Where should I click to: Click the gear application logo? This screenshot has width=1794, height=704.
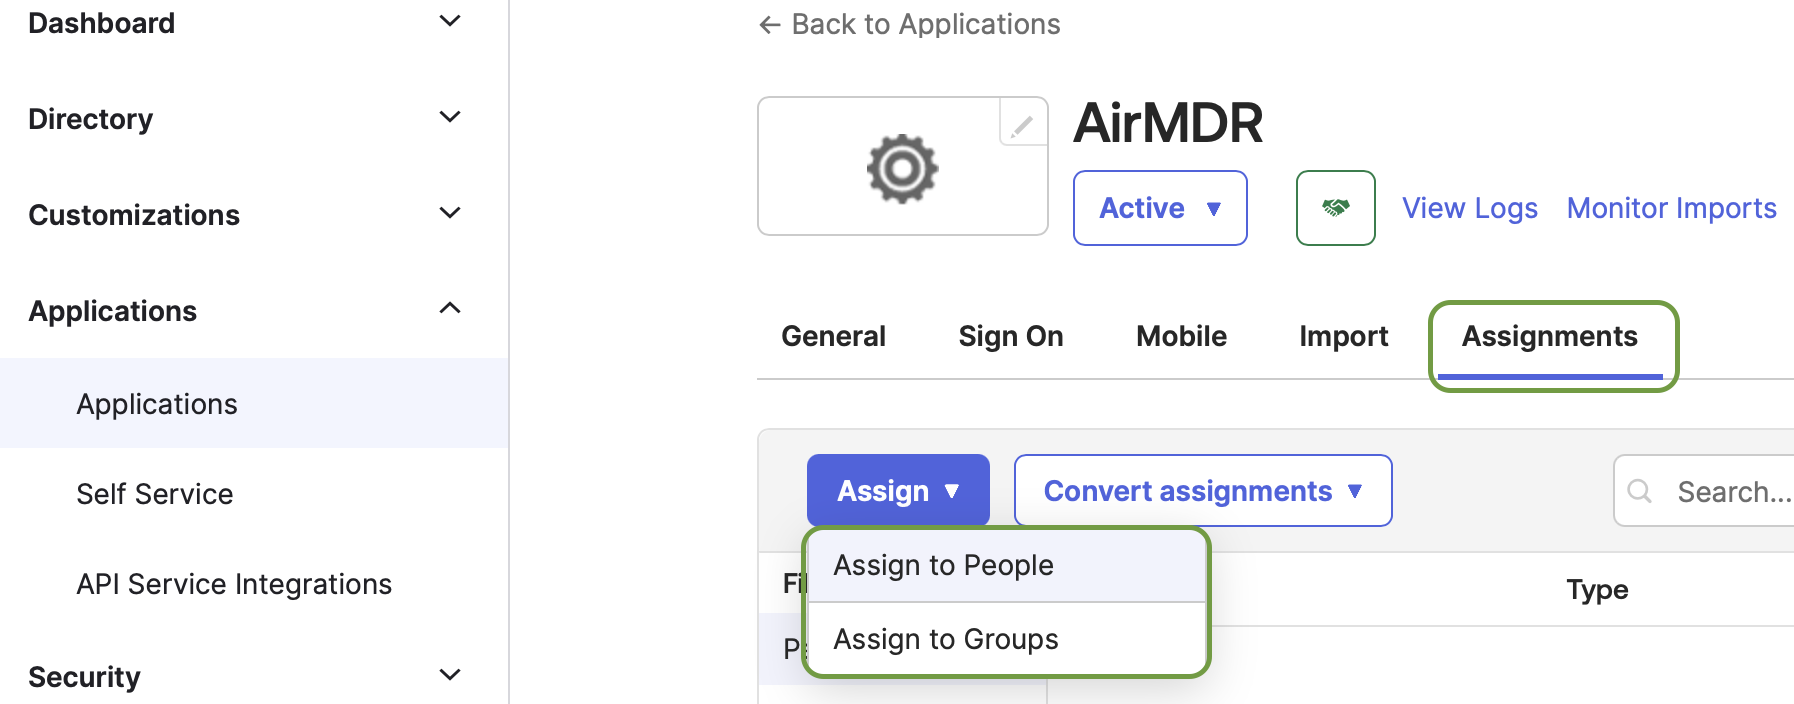tap(902, 168)
